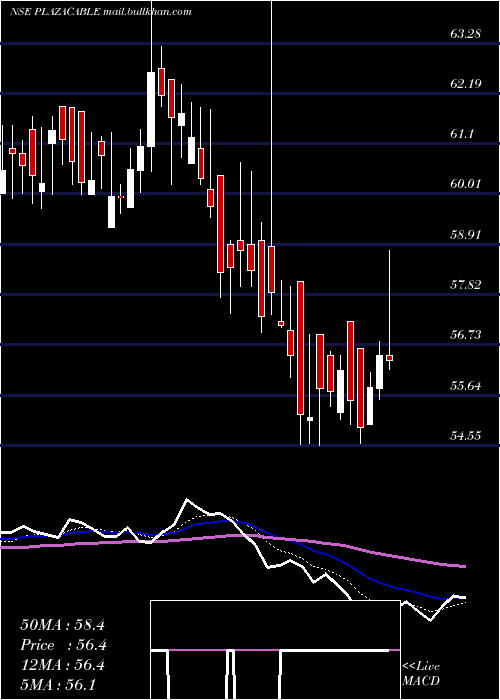Image resolution: width=500 pixels, height=700 pixels.
Task: Click the 50MA : 58.4 readout
Action: (62, 625)
